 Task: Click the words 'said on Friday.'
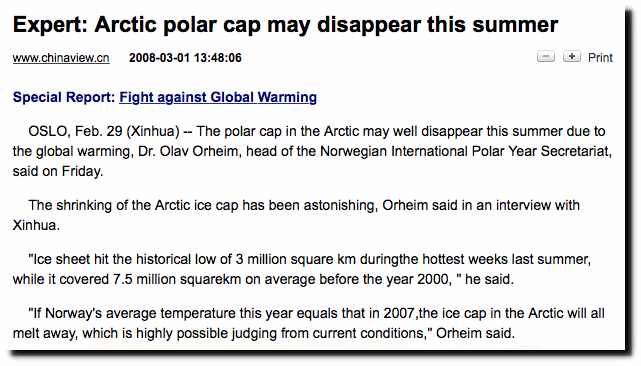58,171
